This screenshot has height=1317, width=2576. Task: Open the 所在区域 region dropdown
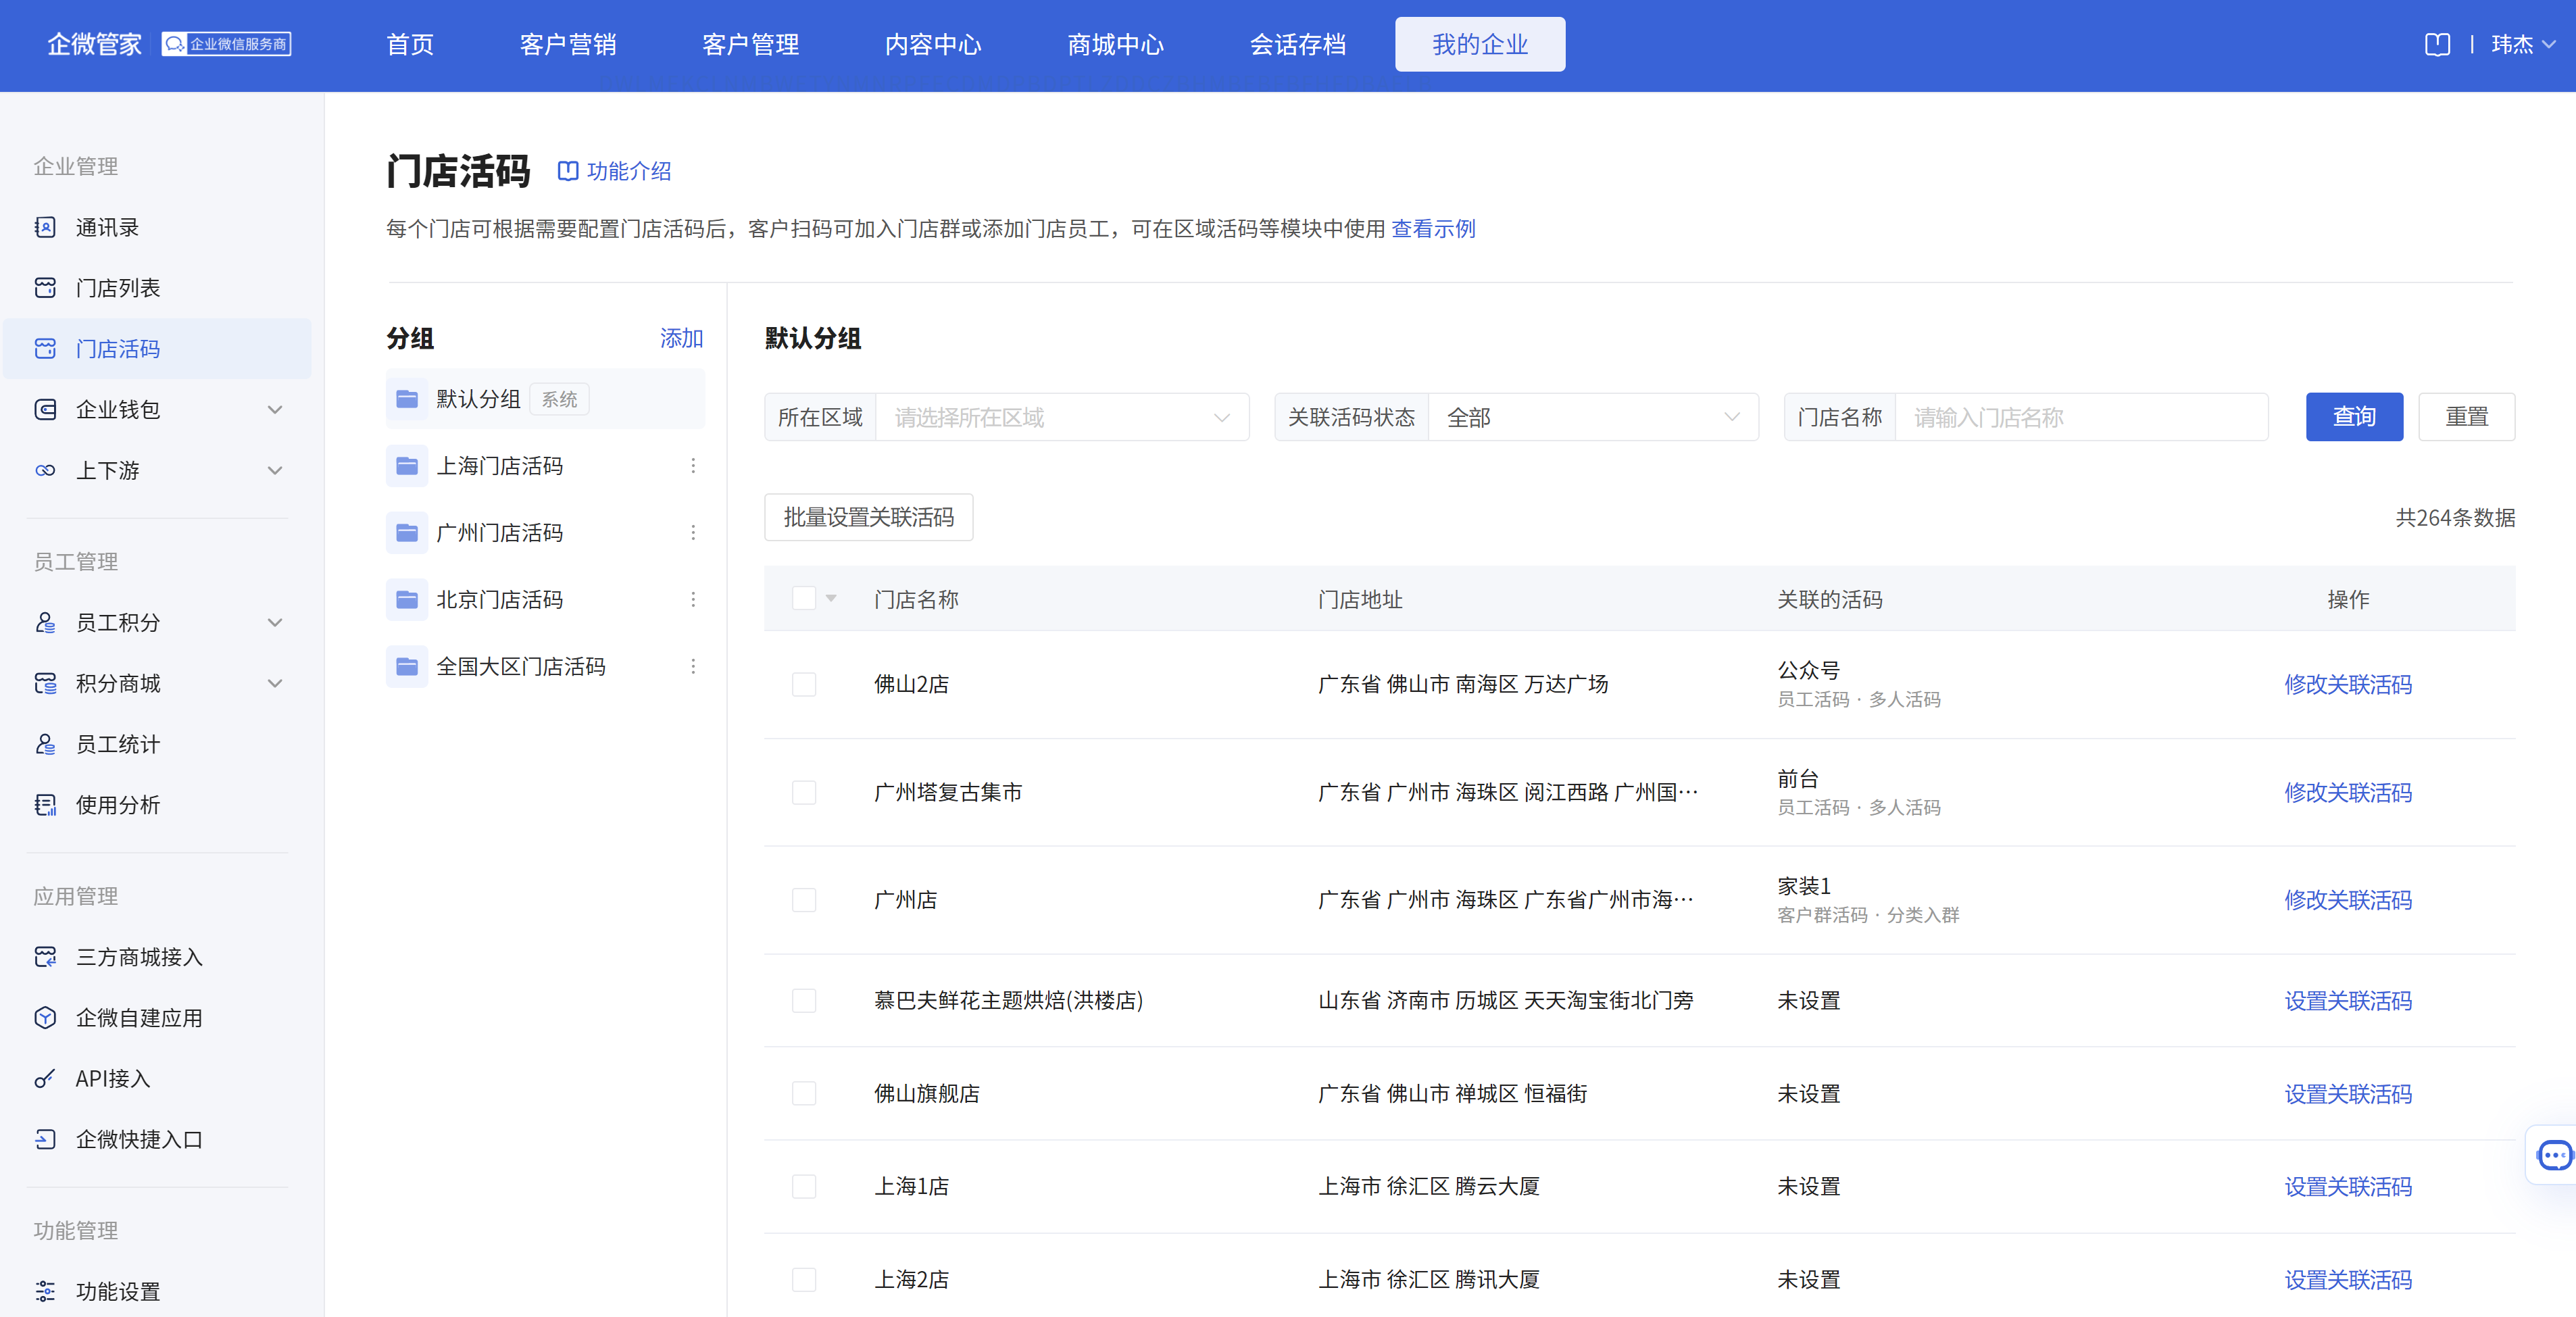click(x=1062, y=417)
